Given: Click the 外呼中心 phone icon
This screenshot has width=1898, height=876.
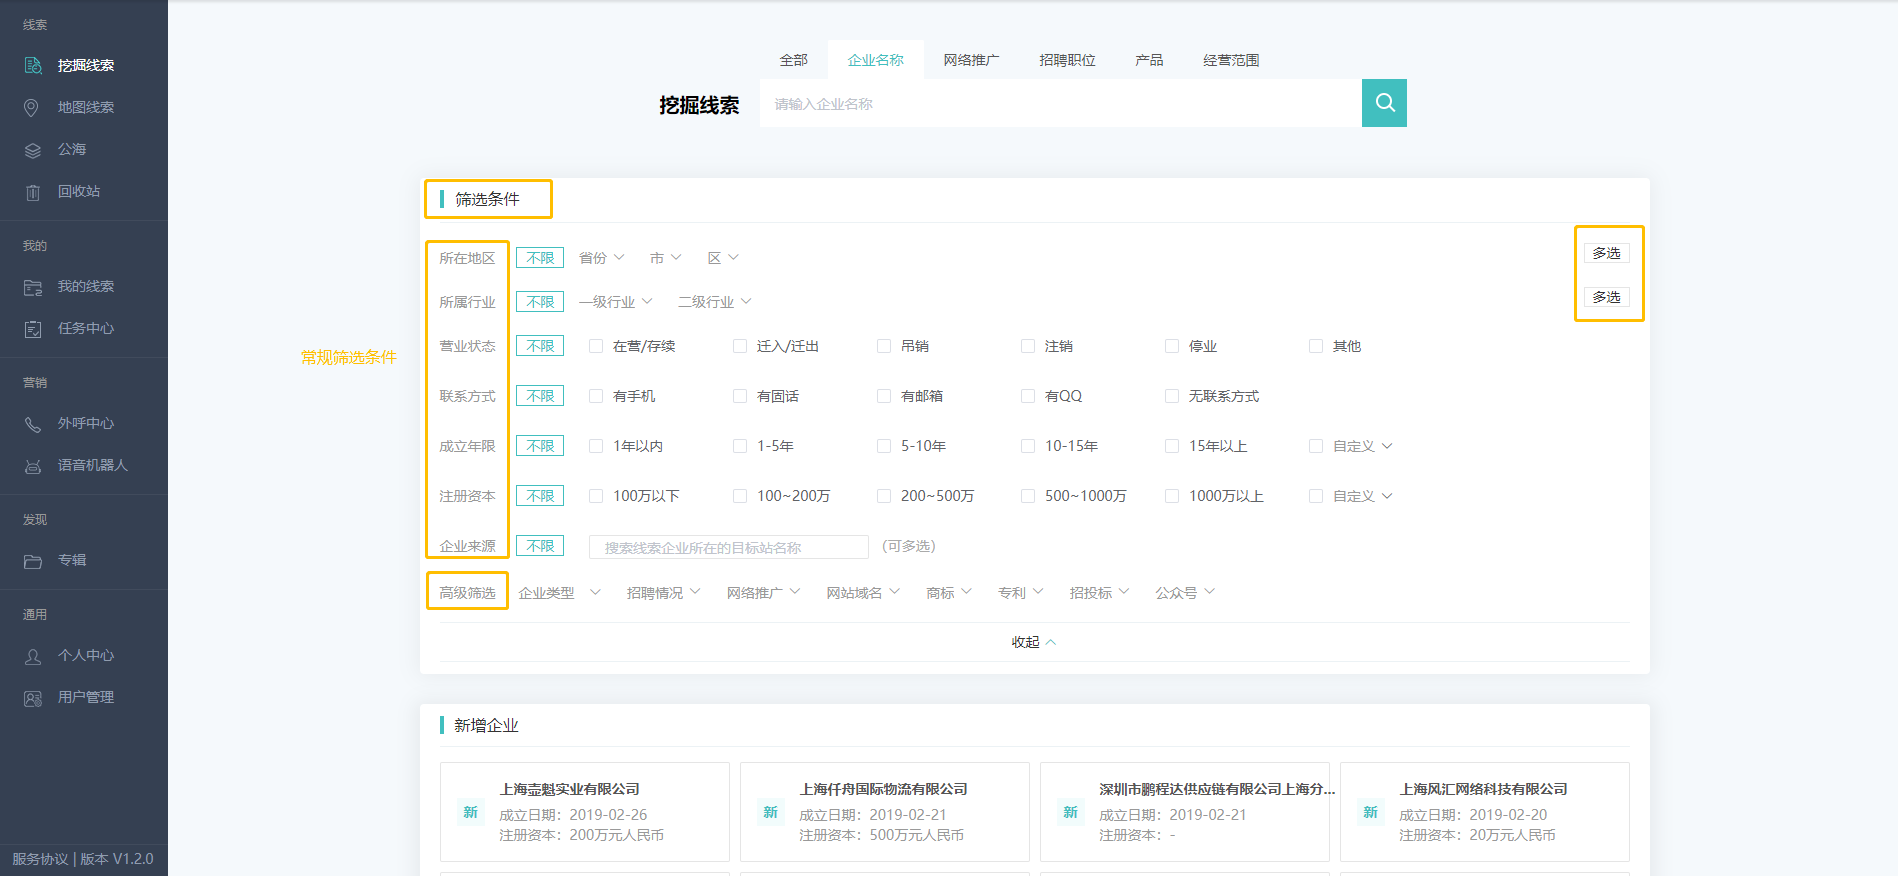Looking at the screenshot, I should pos(33,424).
